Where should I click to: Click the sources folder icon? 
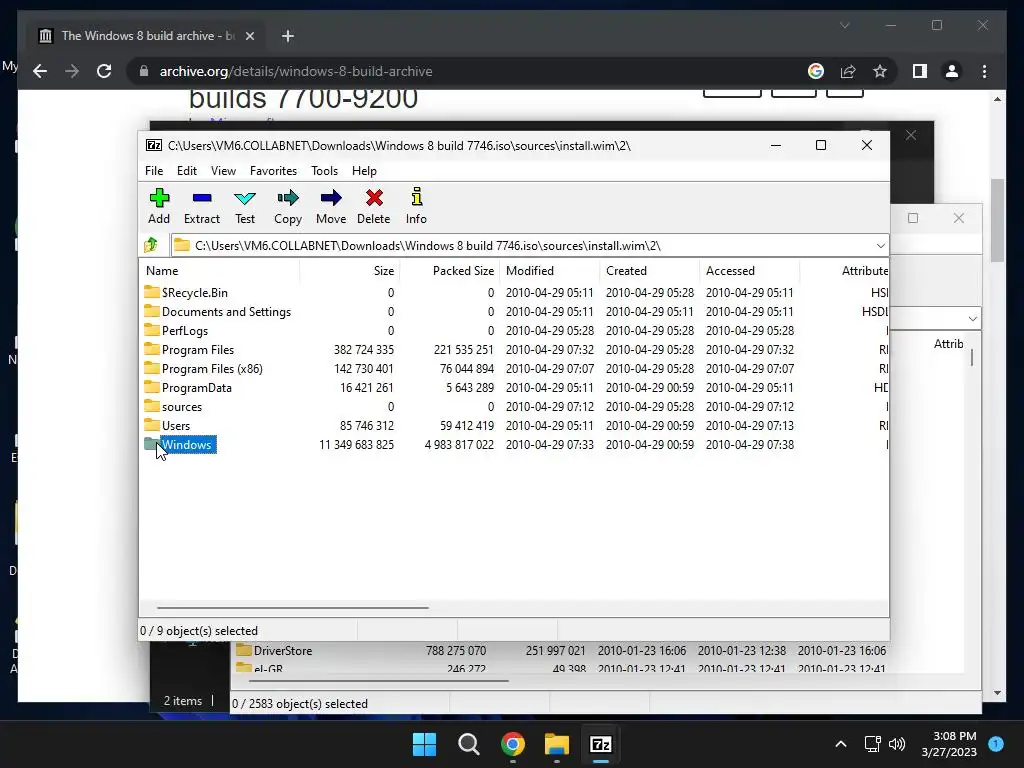[x=152, y=406]
